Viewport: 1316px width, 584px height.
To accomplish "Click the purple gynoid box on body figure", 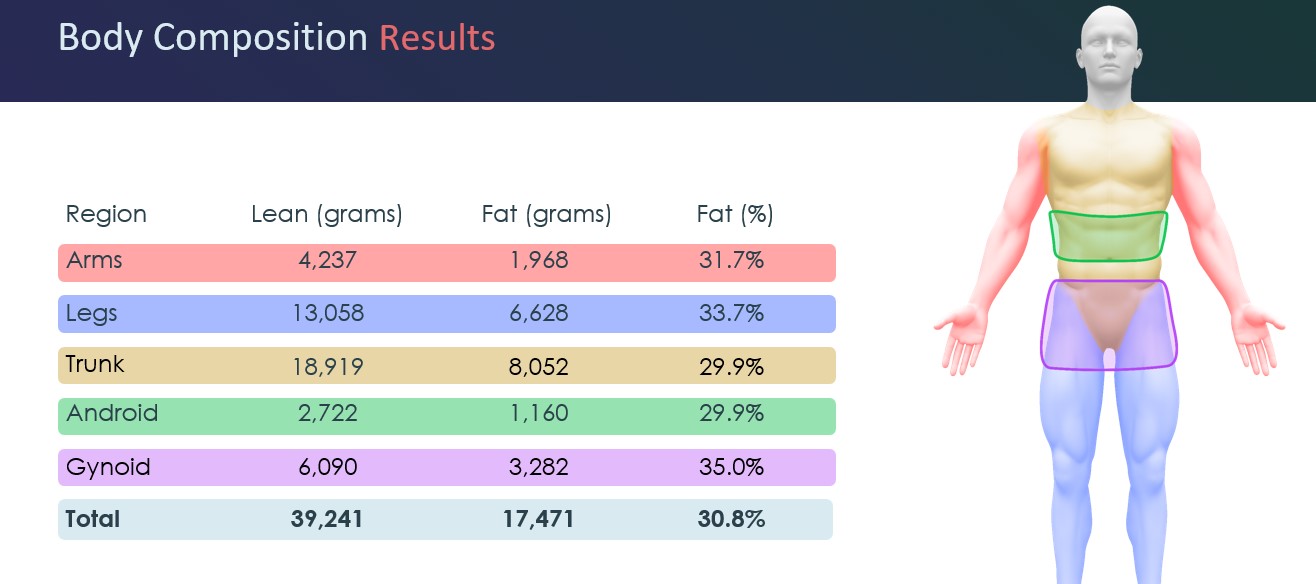I will (1108, 325).
